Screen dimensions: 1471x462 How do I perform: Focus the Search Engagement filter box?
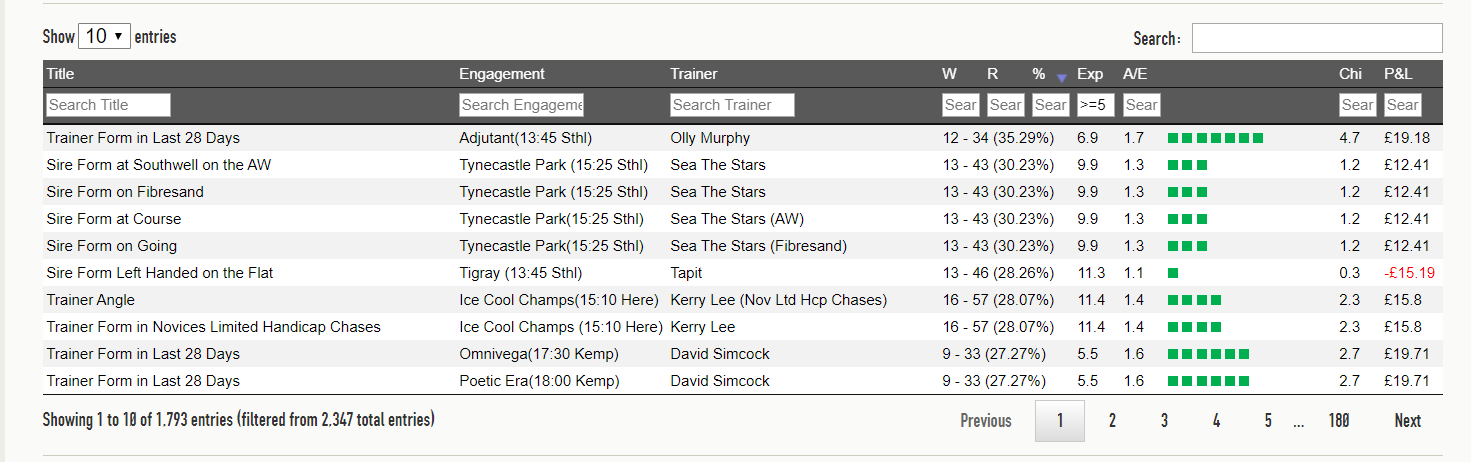[521, 105]
